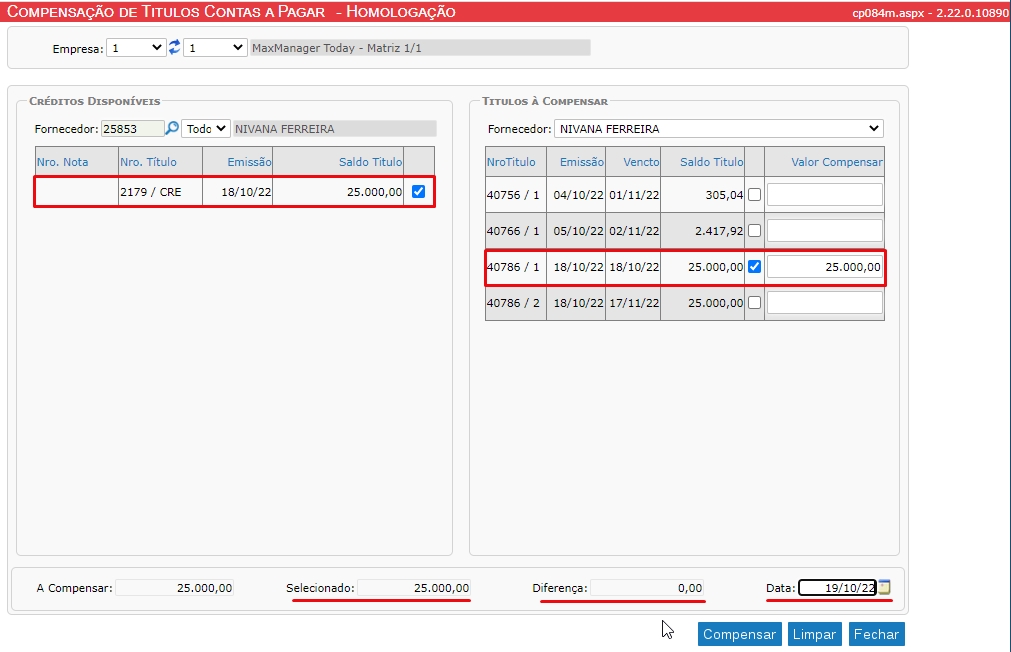Click the Selecionado value field

click(415, 588)
